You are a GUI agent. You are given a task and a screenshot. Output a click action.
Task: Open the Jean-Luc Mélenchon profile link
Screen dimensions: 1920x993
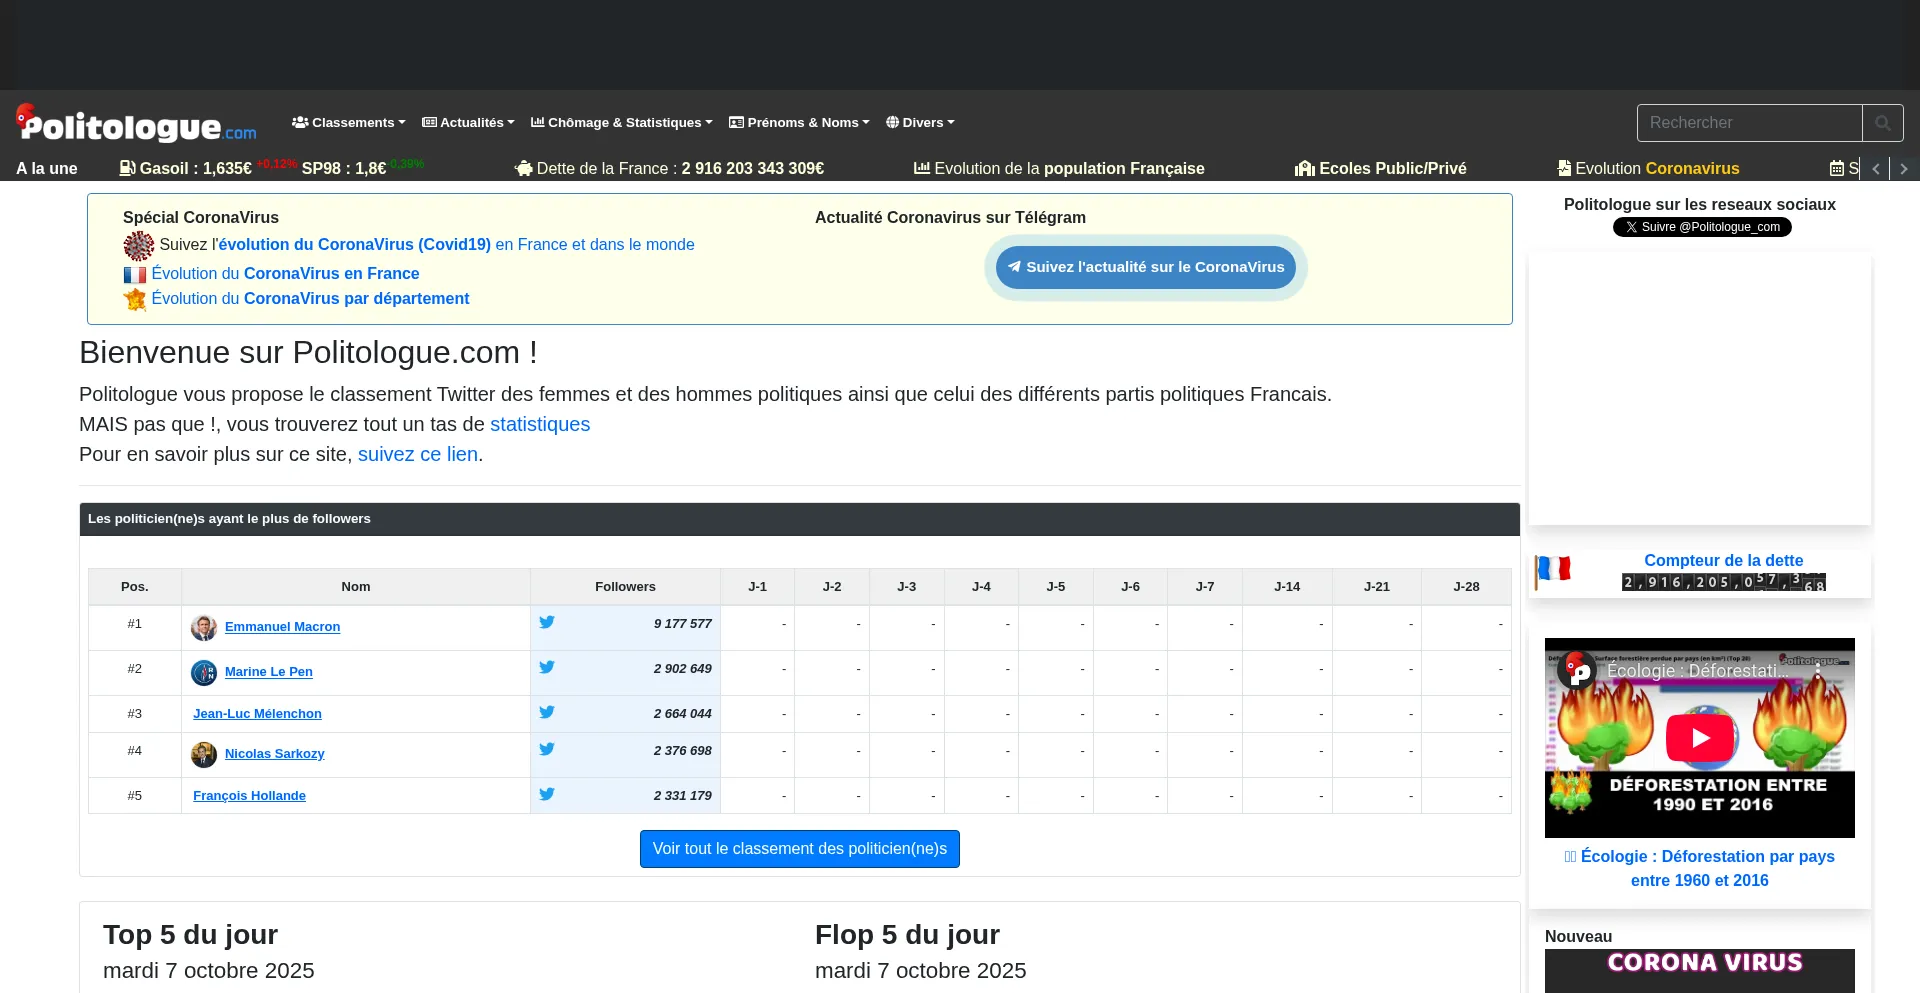pyautogui.click(x=257, y=714)
